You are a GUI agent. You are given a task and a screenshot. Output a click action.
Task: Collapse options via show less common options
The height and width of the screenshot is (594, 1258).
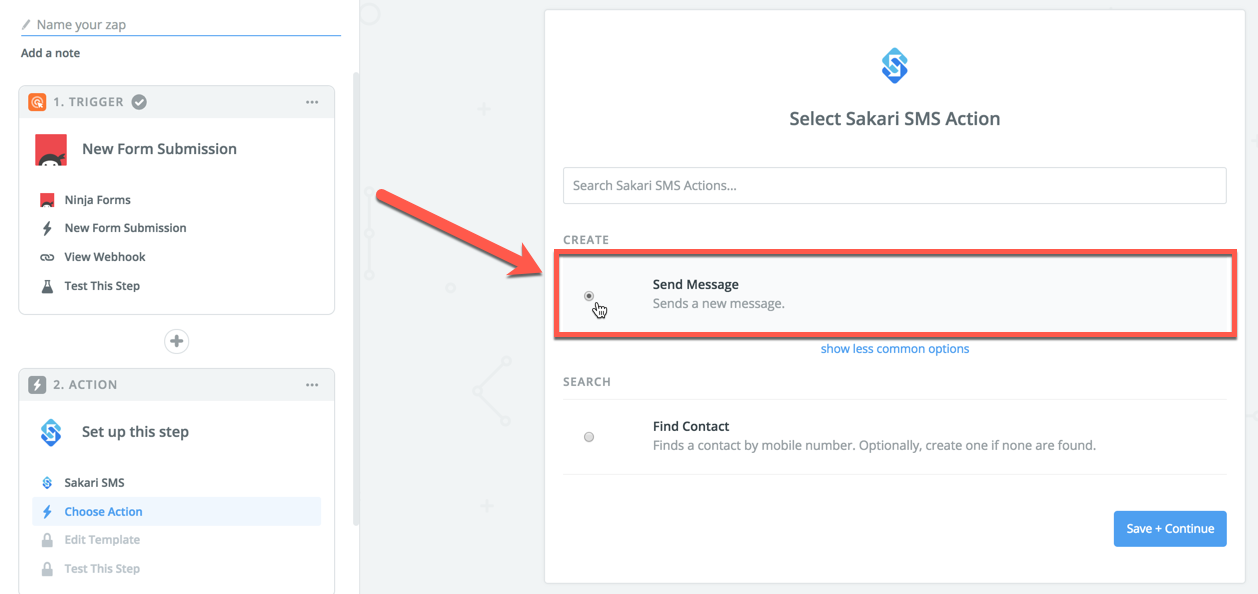[894, 349]
